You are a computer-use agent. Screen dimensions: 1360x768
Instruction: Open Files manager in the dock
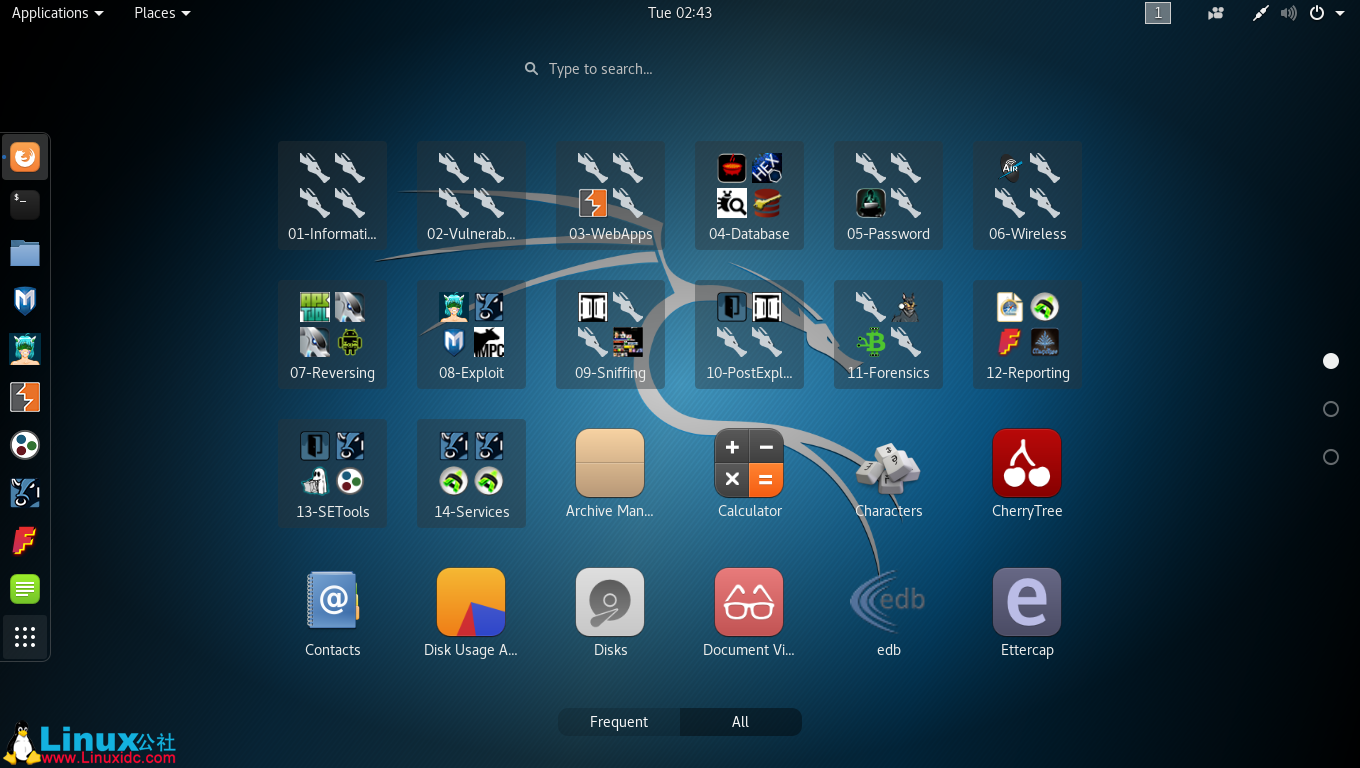25,253
